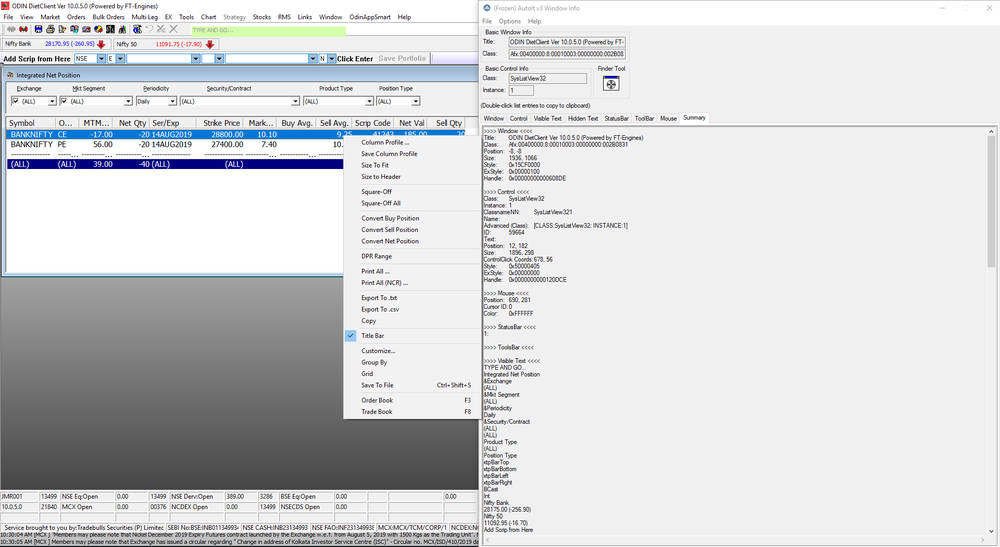Expand the Exchange (ALL) filter dropdown

tap(52, 101)
